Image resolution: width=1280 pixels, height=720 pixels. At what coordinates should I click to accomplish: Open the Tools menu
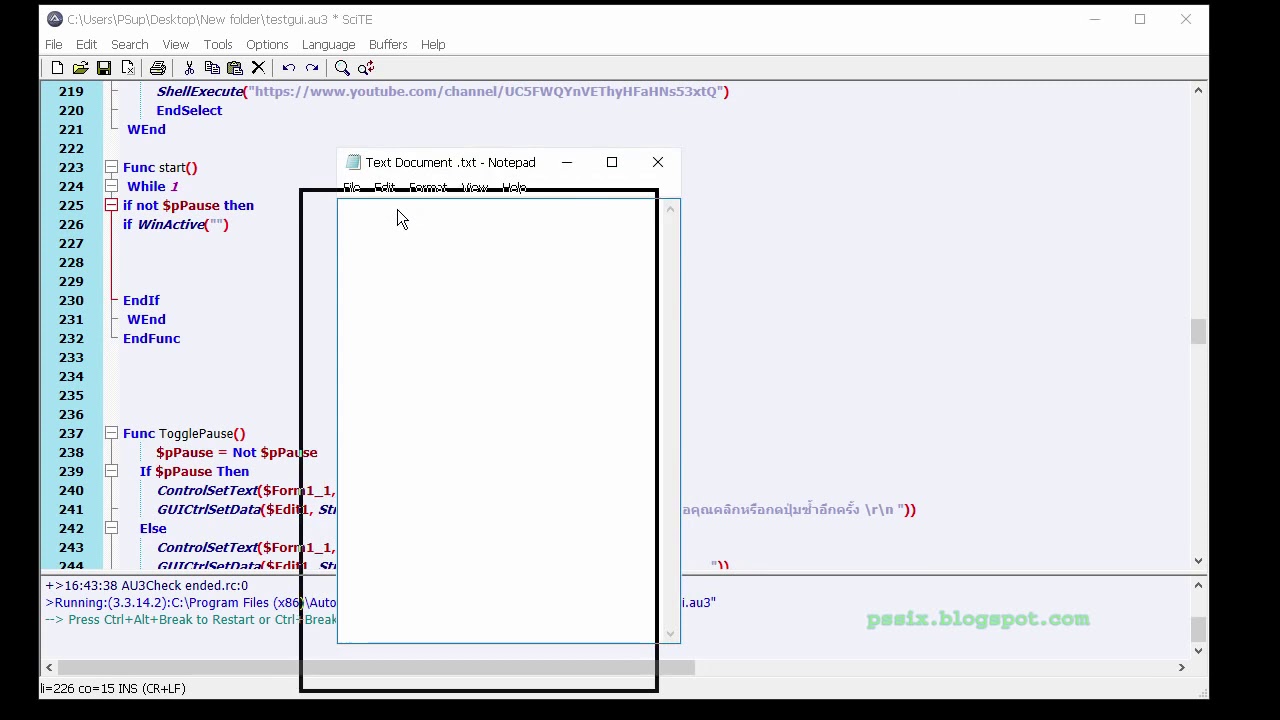[x=218, y=44]
